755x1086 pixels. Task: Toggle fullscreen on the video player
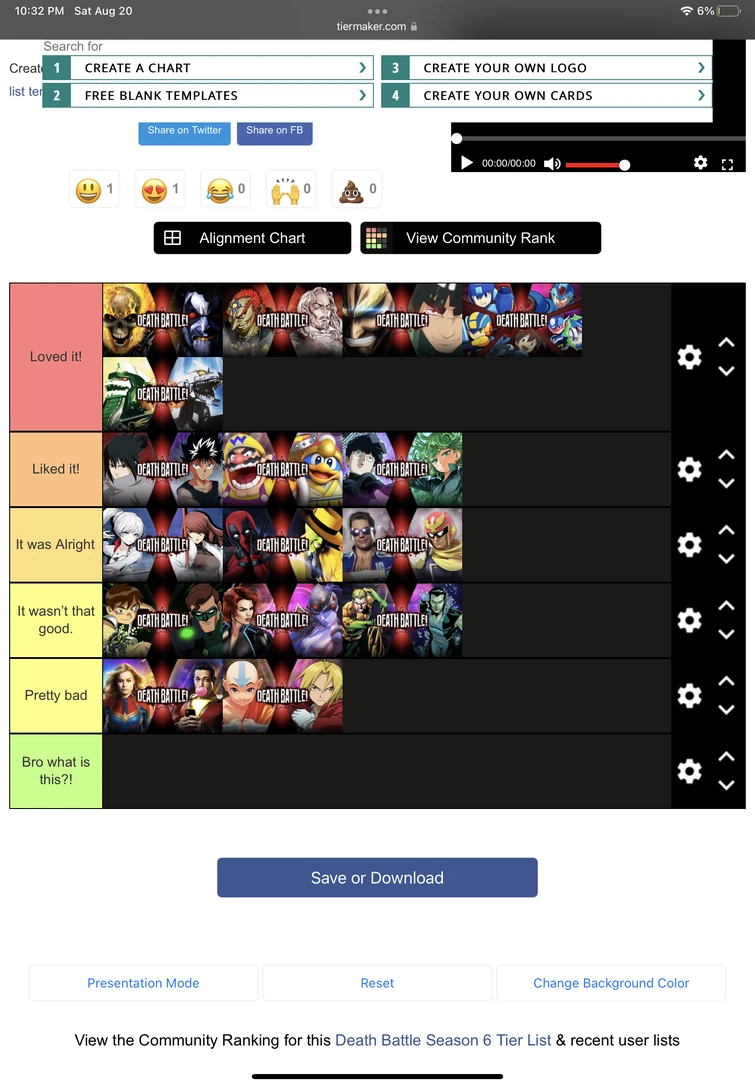click(728, 163)
